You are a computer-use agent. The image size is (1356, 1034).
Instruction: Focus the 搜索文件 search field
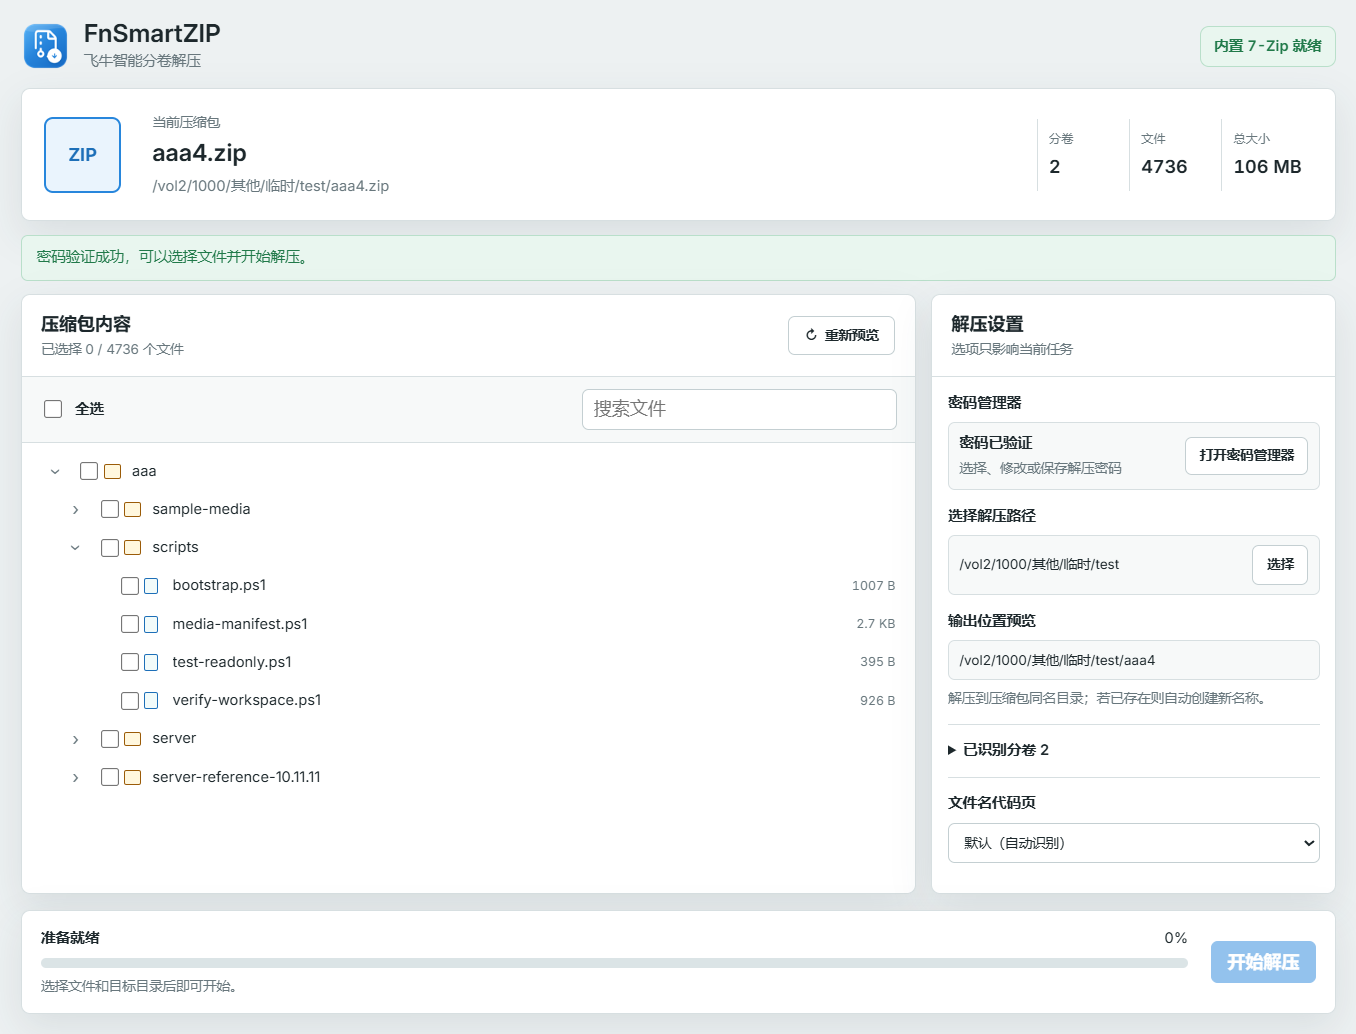[x=739, y=409]
